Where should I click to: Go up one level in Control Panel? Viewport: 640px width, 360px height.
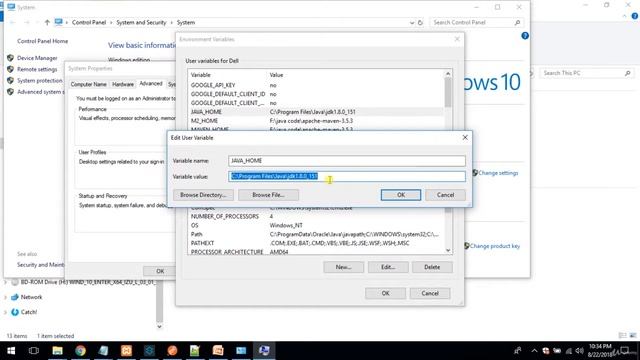click(x=47, y=22)
